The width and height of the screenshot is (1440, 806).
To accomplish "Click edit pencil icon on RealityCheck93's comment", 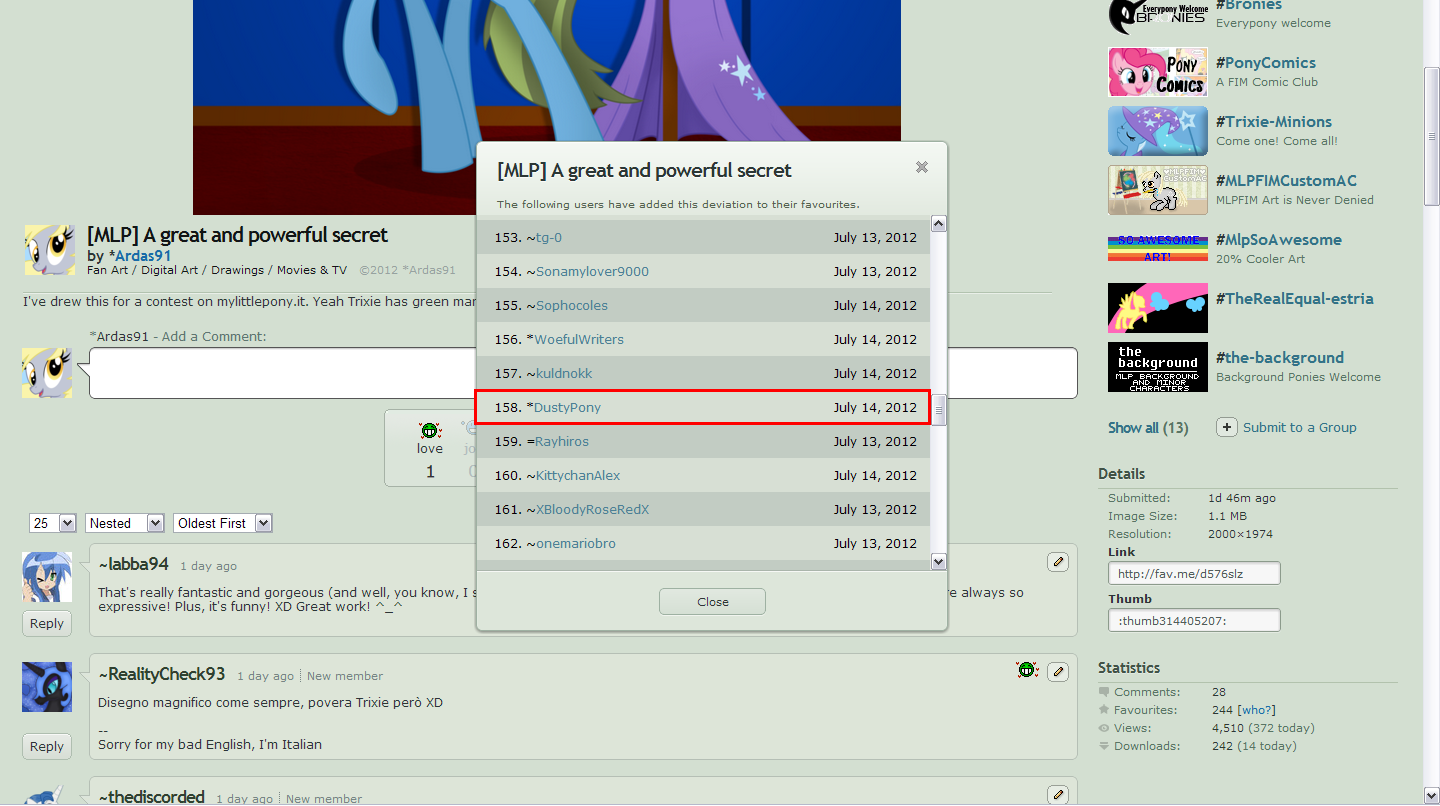I will [1058, 672].
